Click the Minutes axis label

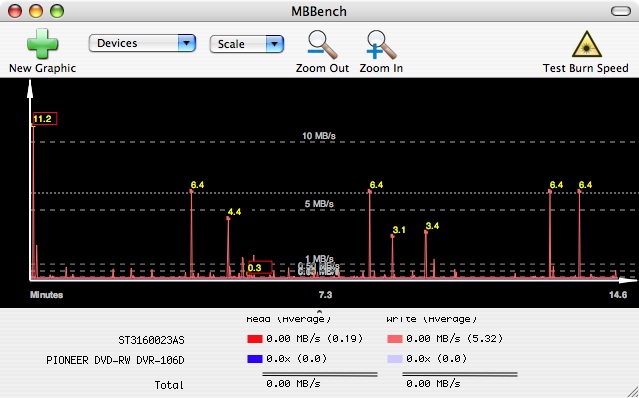click(x=46, y=295)
